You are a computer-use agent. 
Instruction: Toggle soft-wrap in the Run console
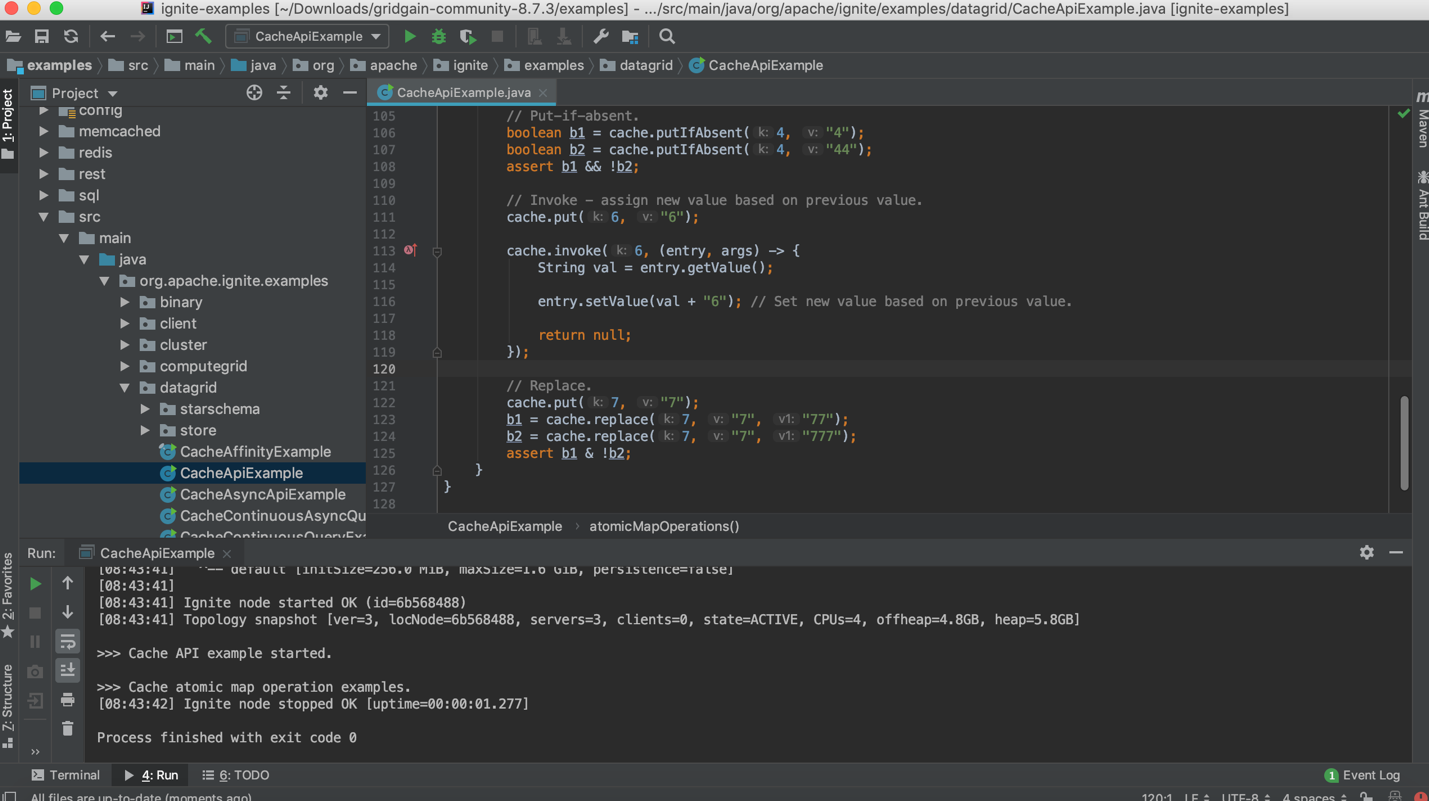tap(67, 641)
